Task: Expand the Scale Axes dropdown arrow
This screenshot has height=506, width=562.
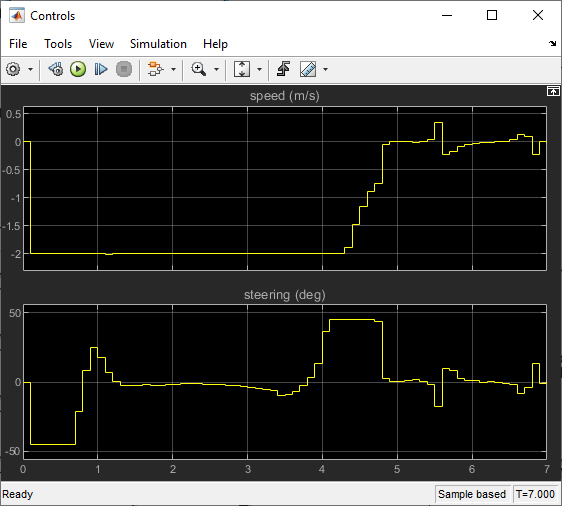Action: pyautogui.click(x=259, y=70)
